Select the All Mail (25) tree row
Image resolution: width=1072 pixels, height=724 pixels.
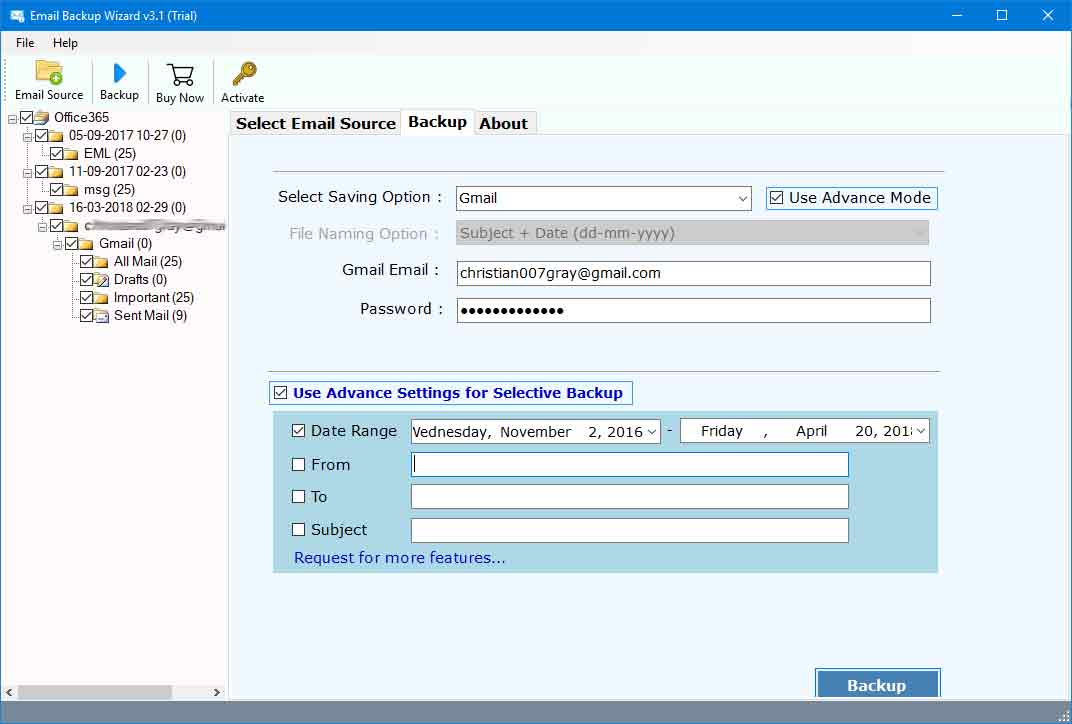tap(148, 261)
